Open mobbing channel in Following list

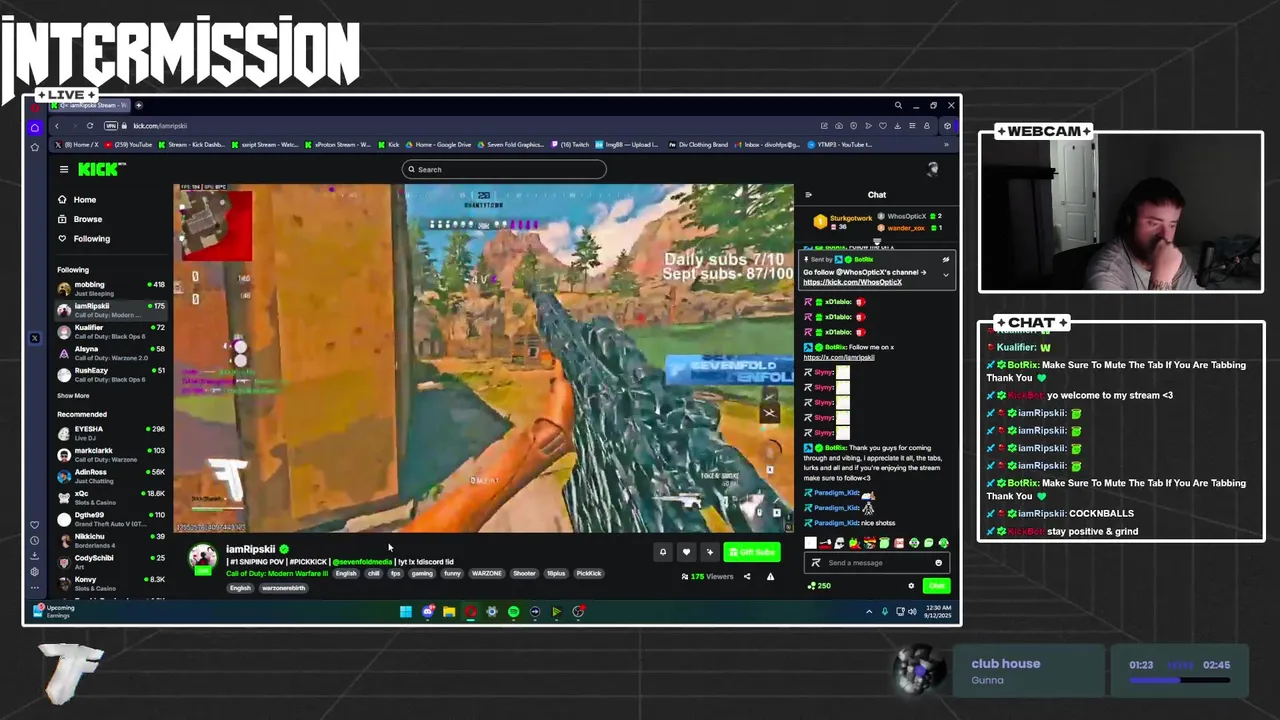[x=110, y=288]
